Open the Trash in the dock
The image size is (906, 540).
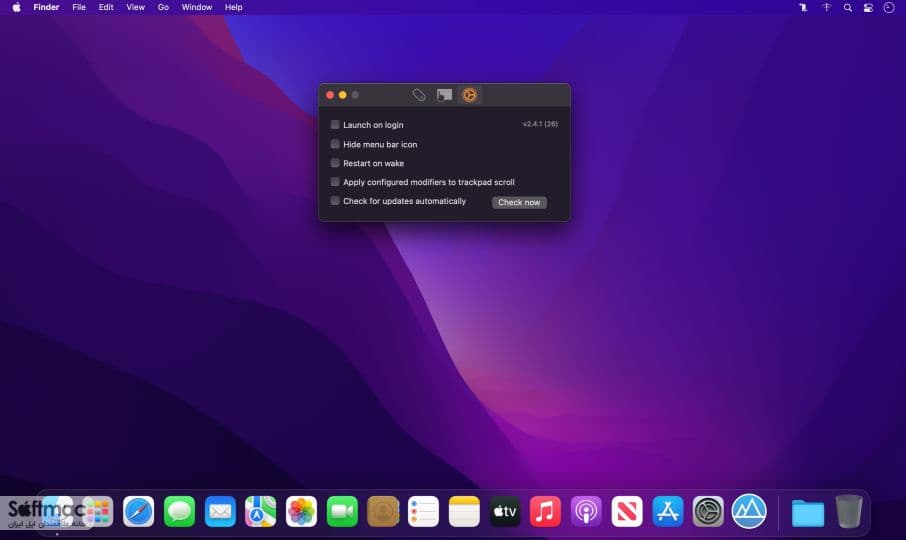[849, 511]
